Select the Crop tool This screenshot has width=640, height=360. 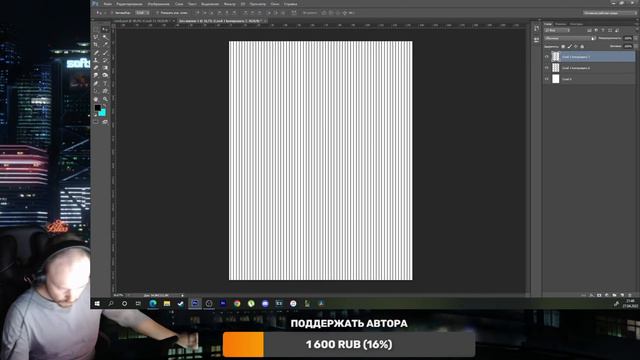95,44
